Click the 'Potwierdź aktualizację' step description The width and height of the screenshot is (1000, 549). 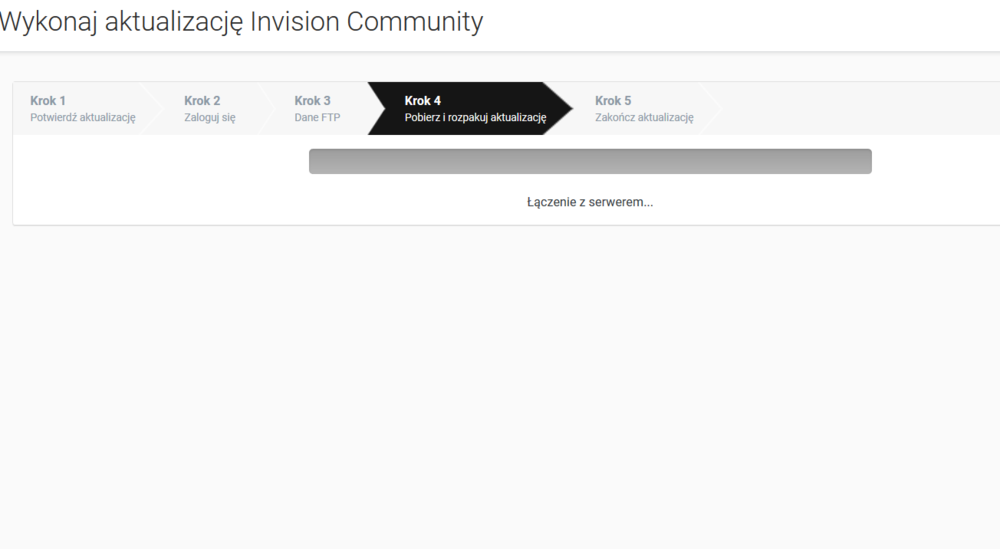pos(82,117)
